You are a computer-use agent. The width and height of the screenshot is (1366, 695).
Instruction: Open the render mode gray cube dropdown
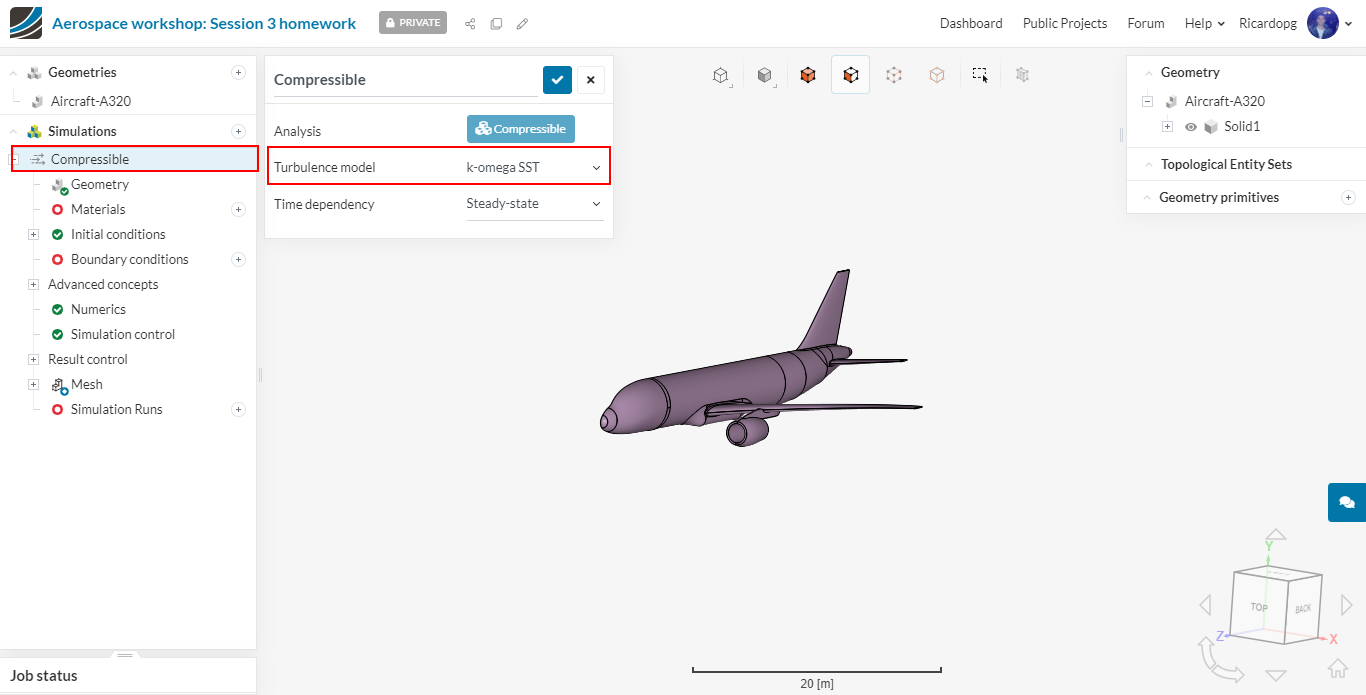click(765, 75)
